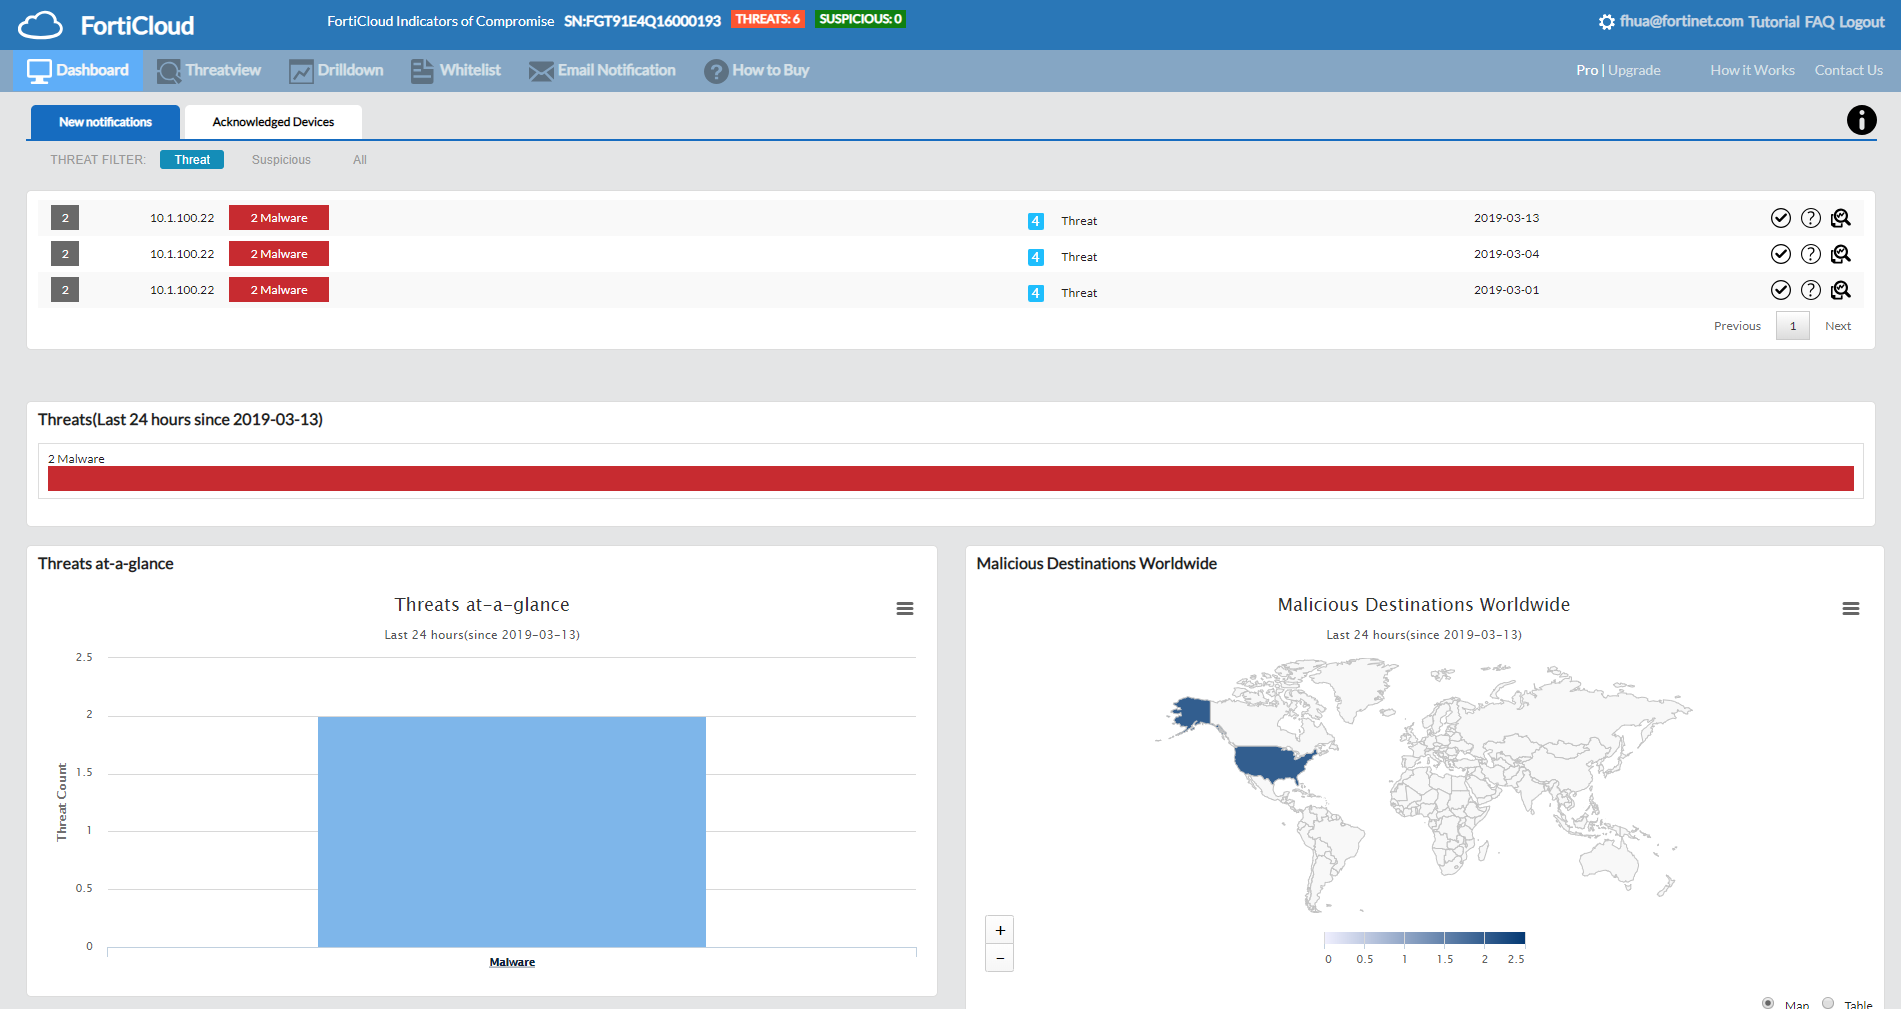Click the map color scale legend
The image size is (1901, 1009).
click(1424, 938)
